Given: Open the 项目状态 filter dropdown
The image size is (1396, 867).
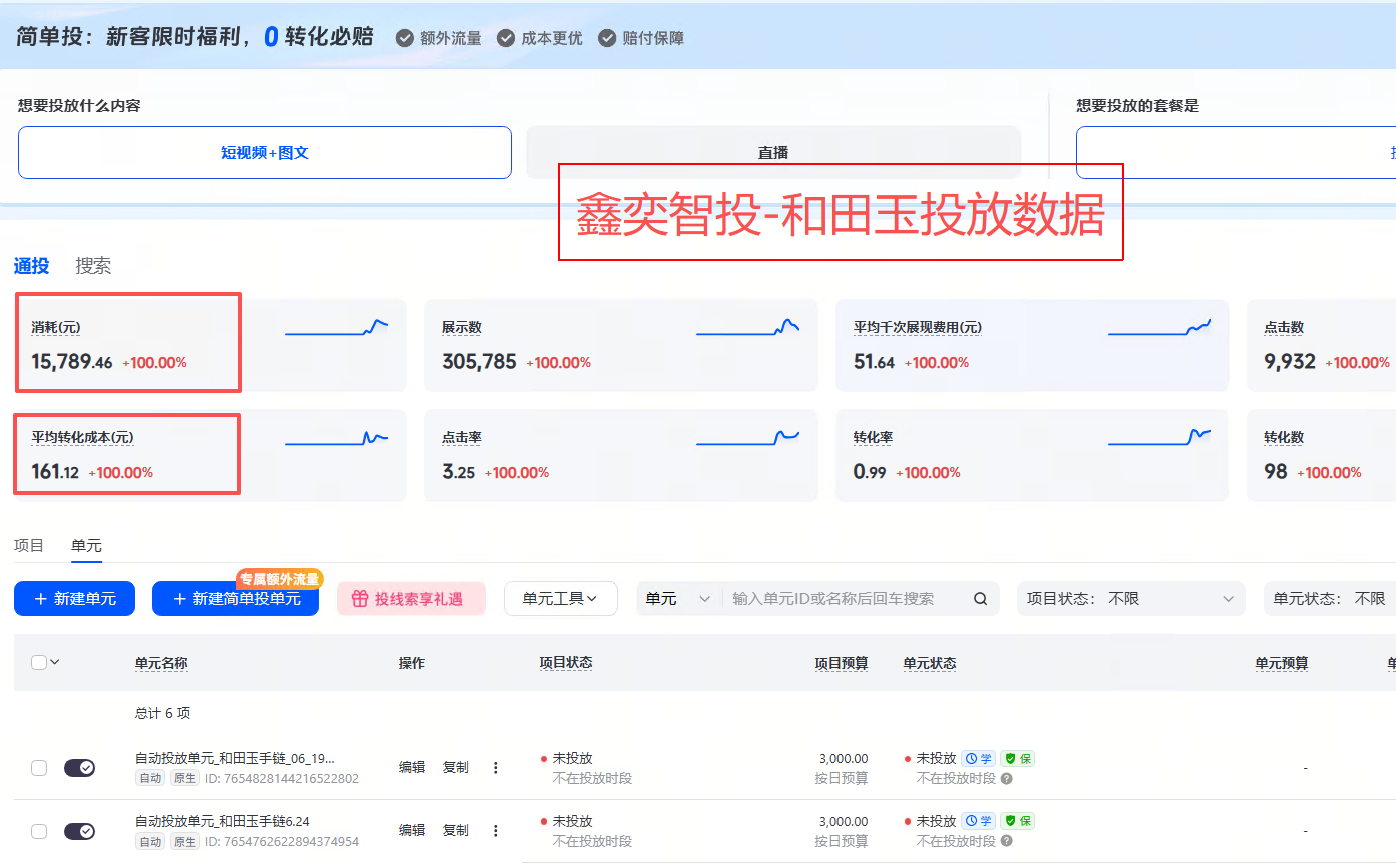Looking at the screenshot, I should click(x=1131, y=599).
